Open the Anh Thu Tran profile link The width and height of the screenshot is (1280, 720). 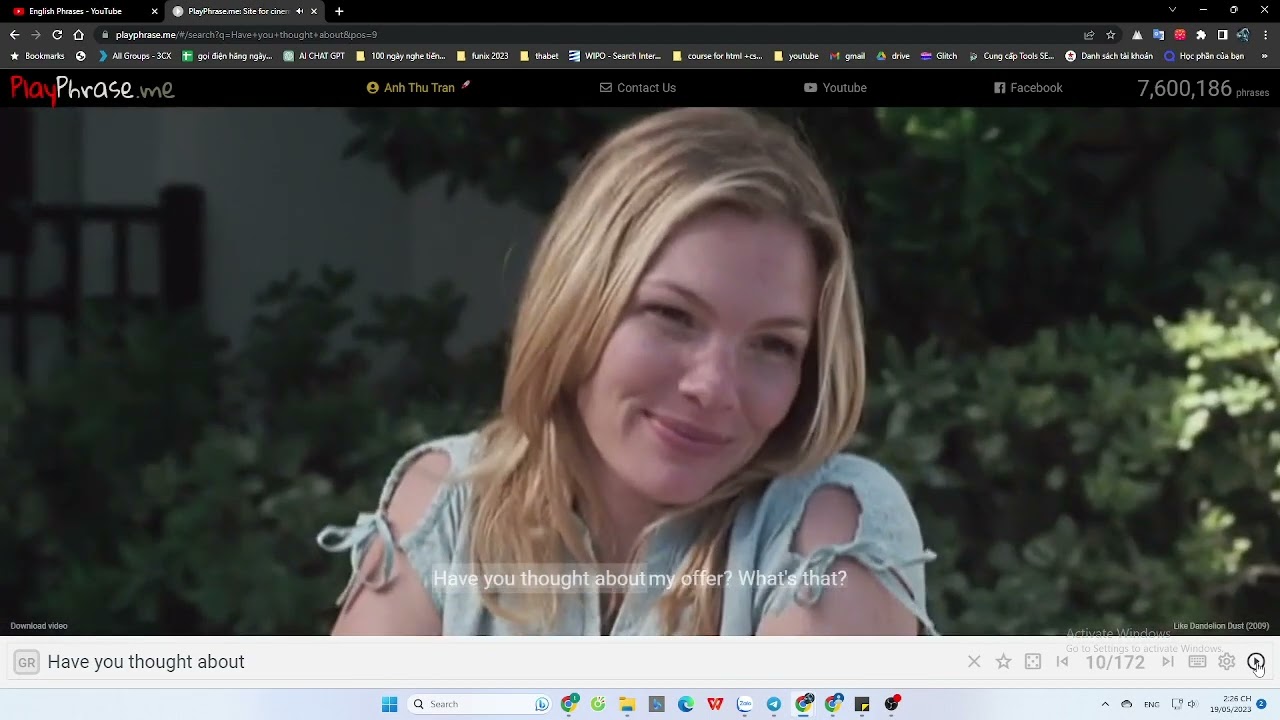coord(418,88)
